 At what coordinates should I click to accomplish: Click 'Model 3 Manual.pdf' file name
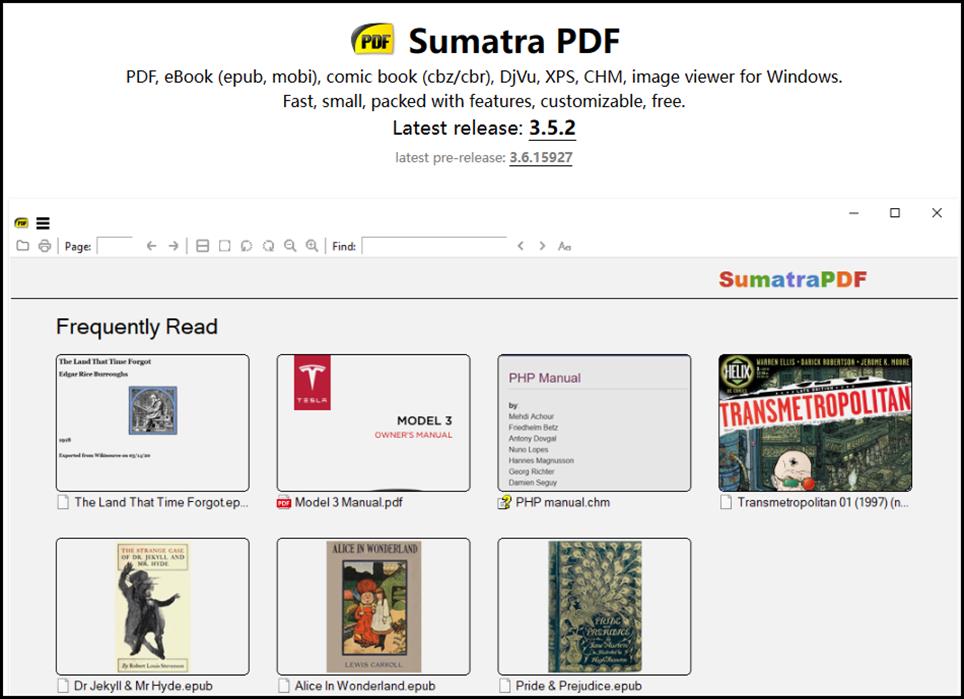coord(349,502)
